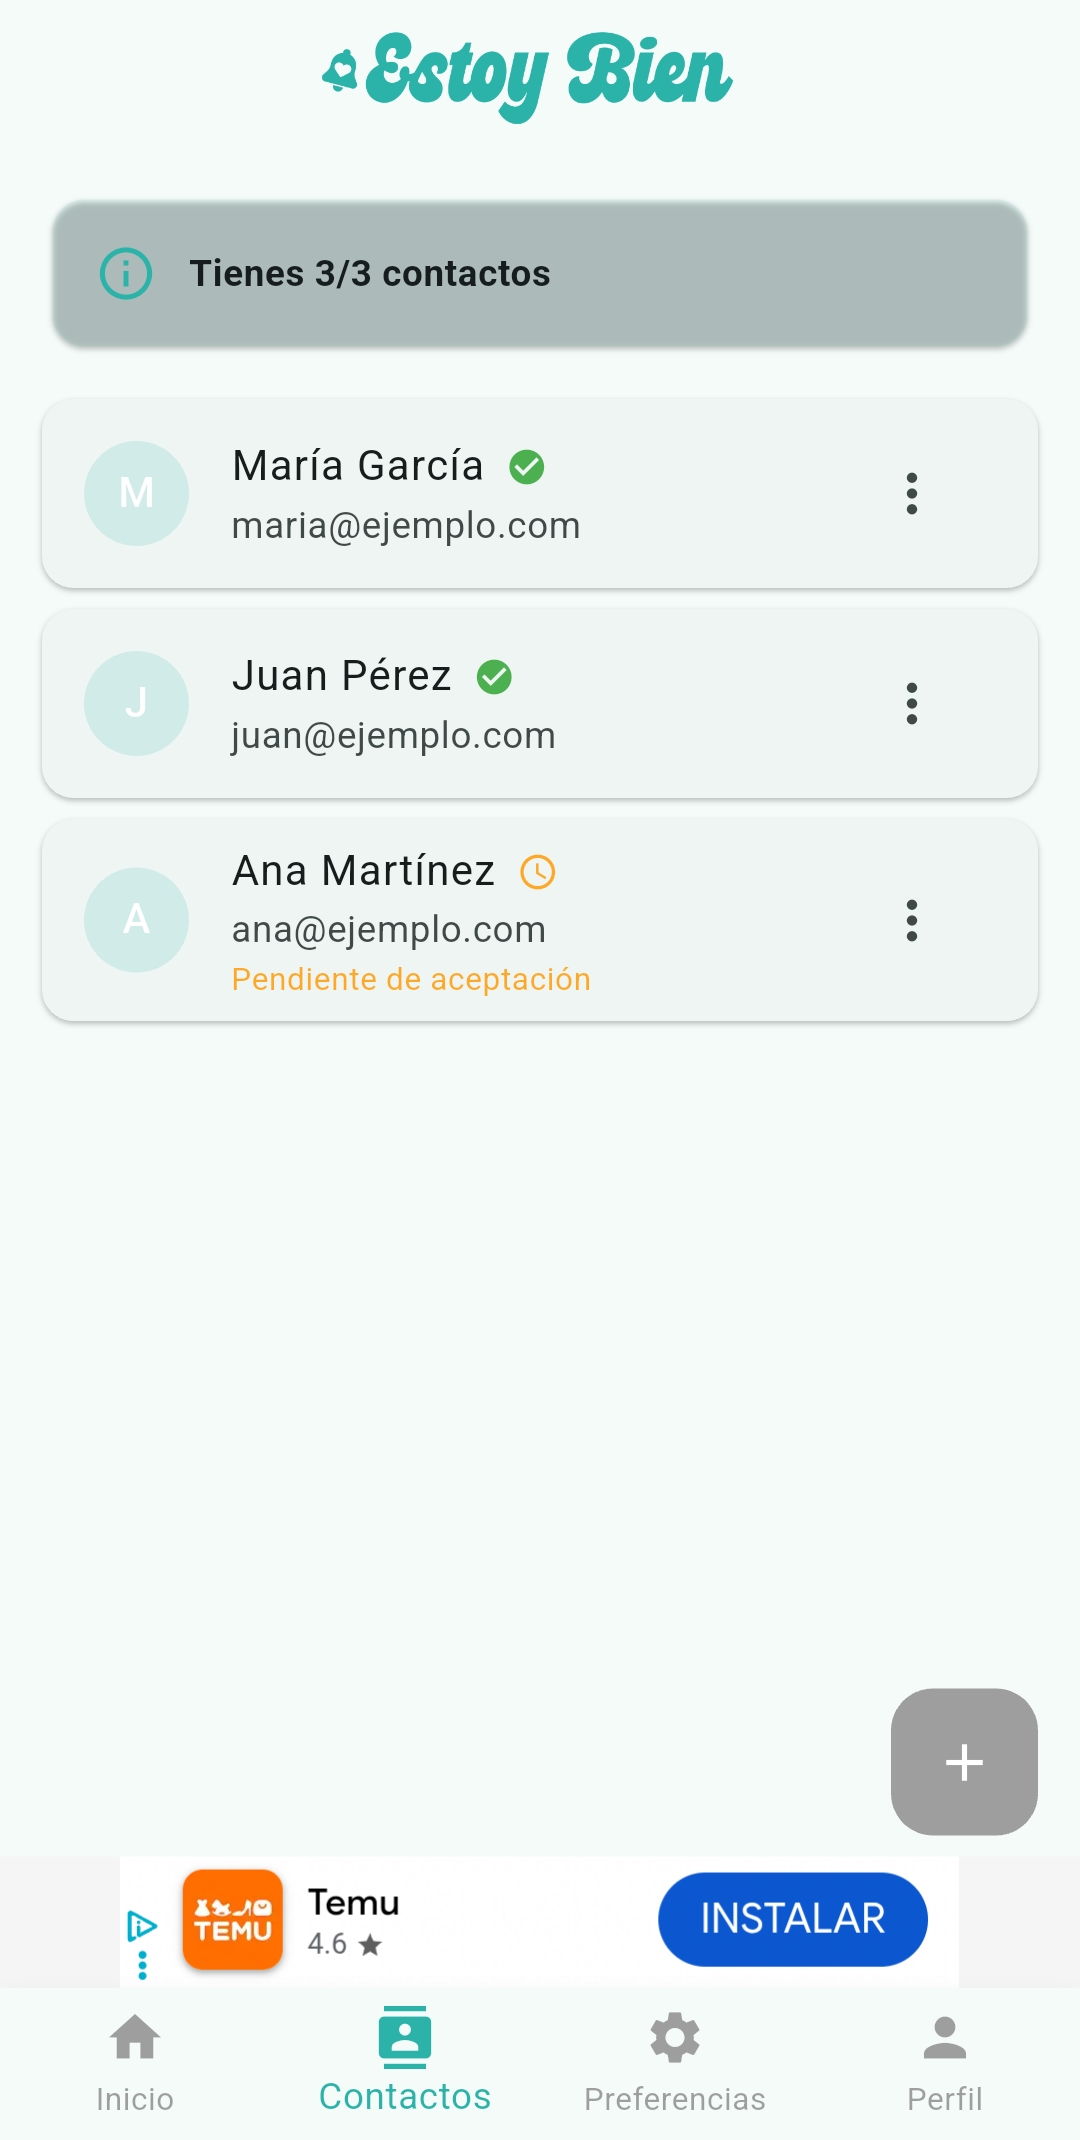
Task: Click the AdChoices icon on the ad
Action: [141, 1926]
